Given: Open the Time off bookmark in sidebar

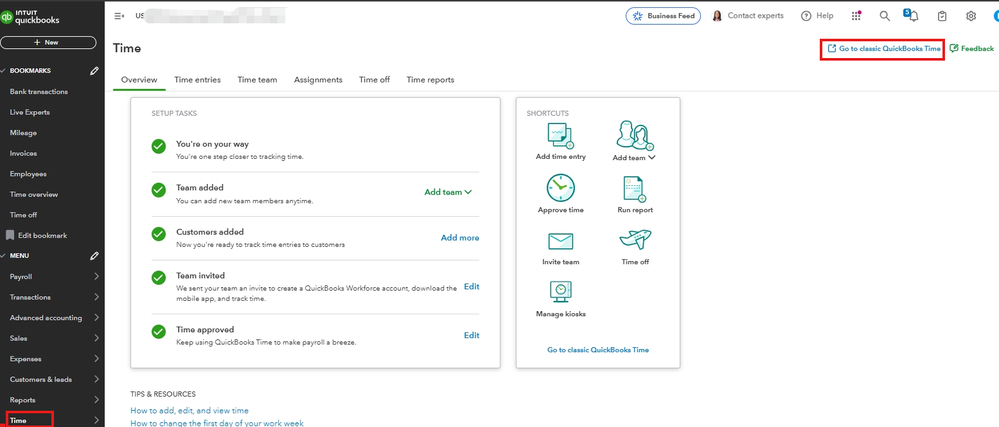Looking at the screenshot, I should tap(24, 215).
